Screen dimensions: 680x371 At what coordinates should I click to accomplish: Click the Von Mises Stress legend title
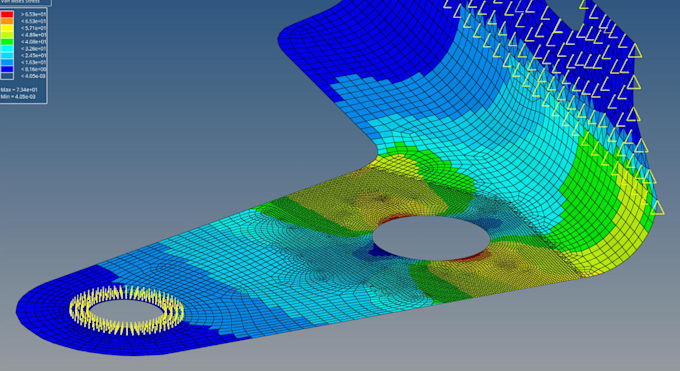click(x=20, y=1)
